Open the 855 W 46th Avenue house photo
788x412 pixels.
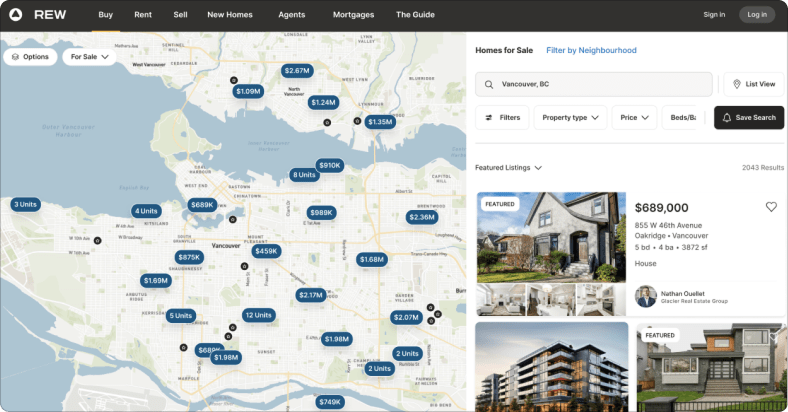(x=551, y=237)
